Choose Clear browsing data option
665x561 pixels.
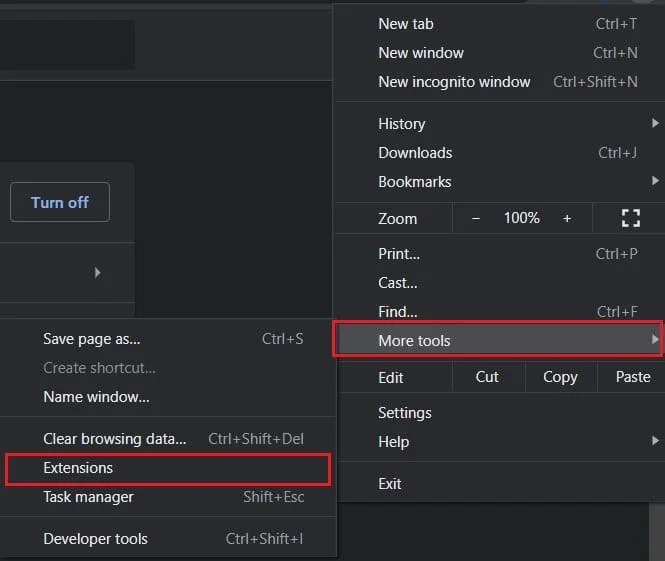pos(115,439)
